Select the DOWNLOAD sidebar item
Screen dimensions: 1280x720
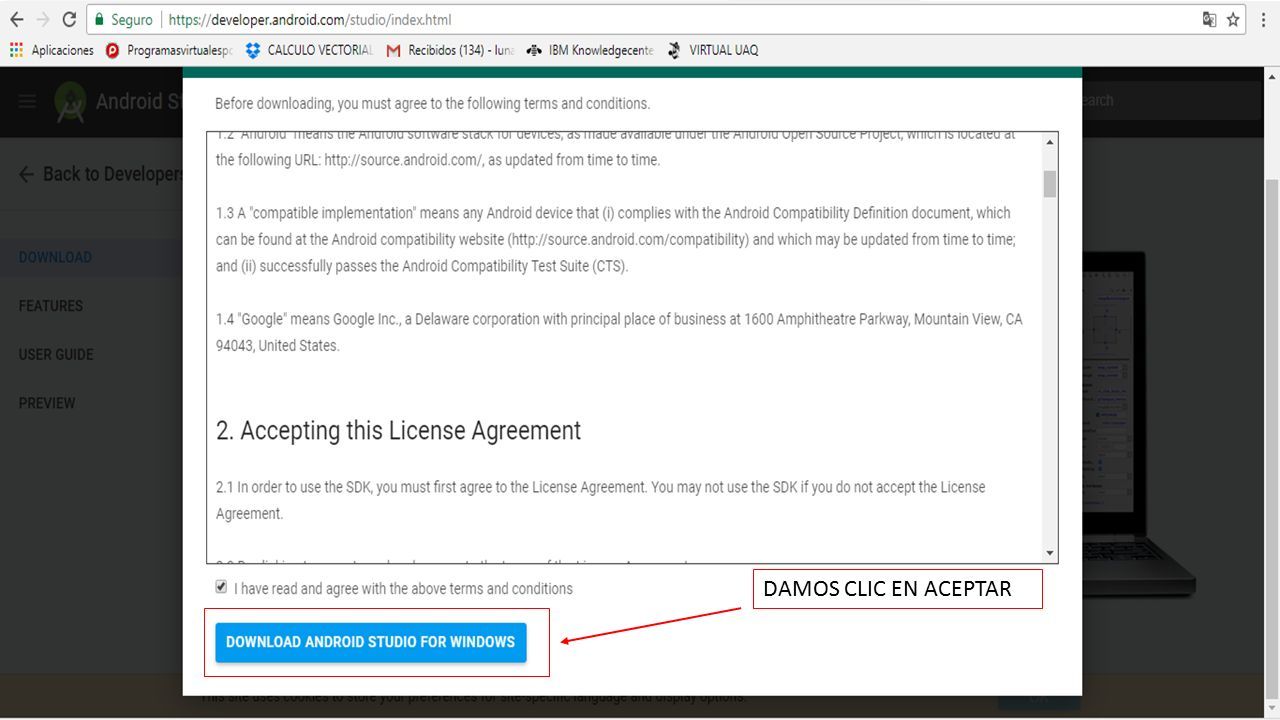coord(55,257)
